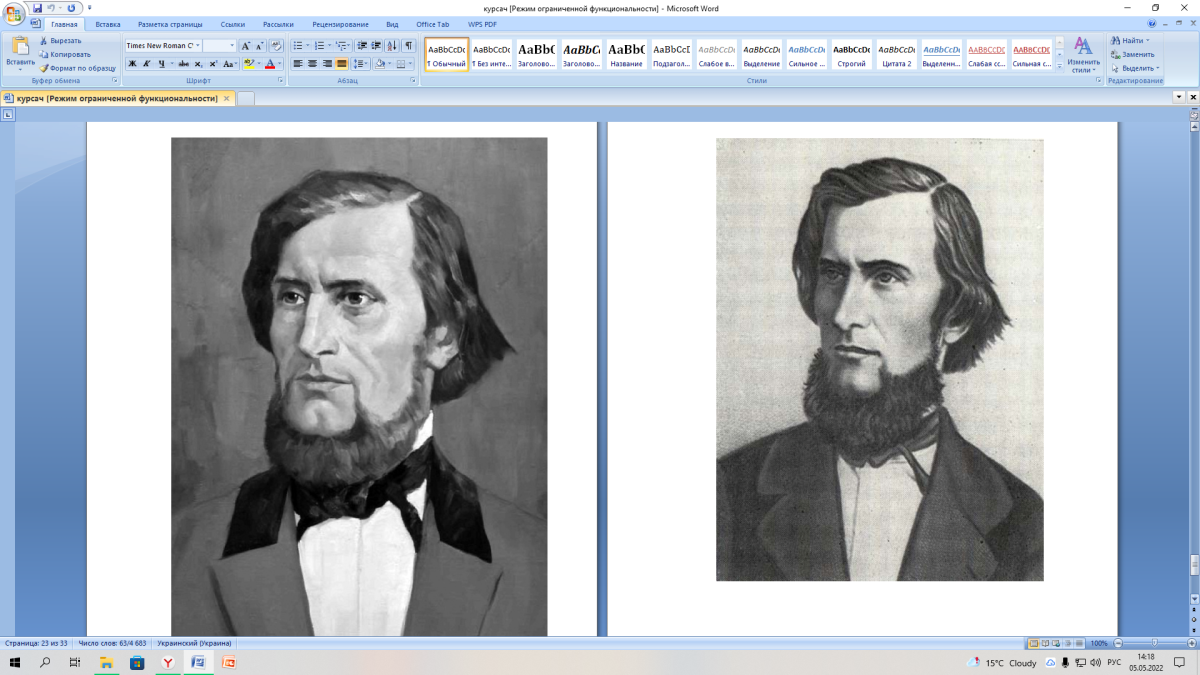The image size is (1200, 675).
Task: Expand the Найти (Find) dropdown arrow
Action: (x=1148, y=41)
